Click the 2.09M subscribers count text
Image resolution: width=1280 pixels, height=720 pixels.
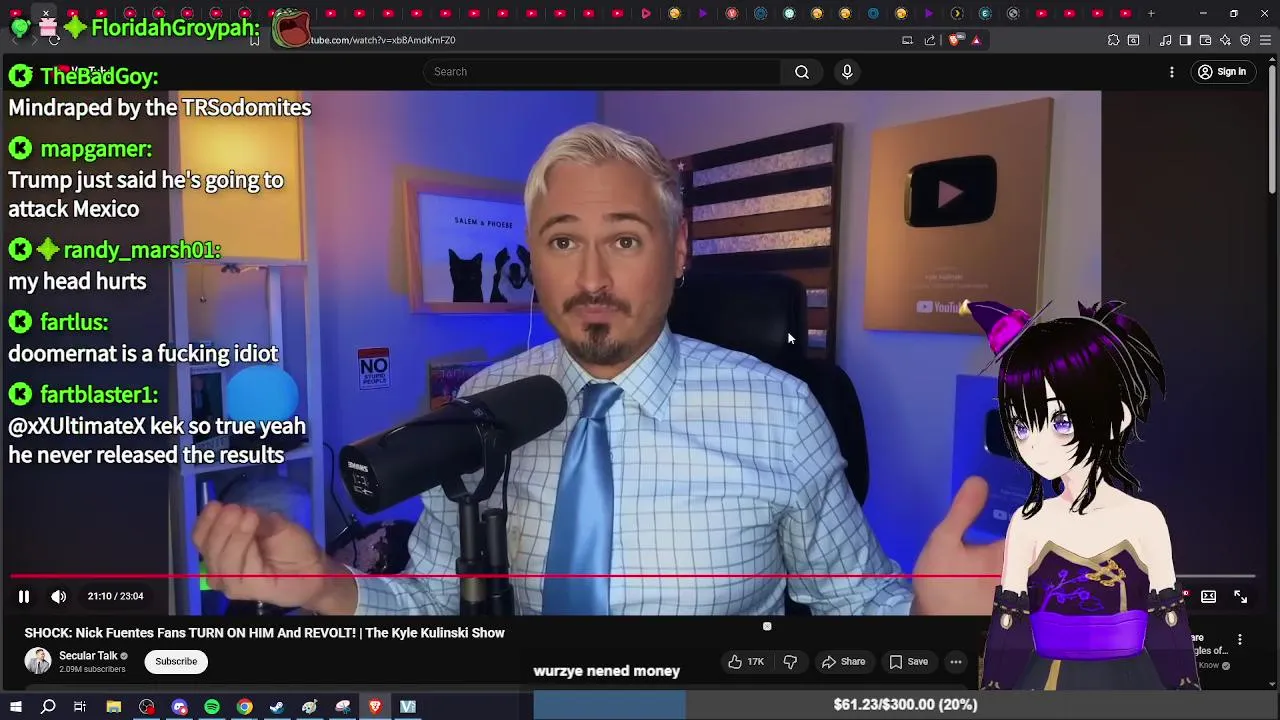pyautogui.click(x=92, y=669)
